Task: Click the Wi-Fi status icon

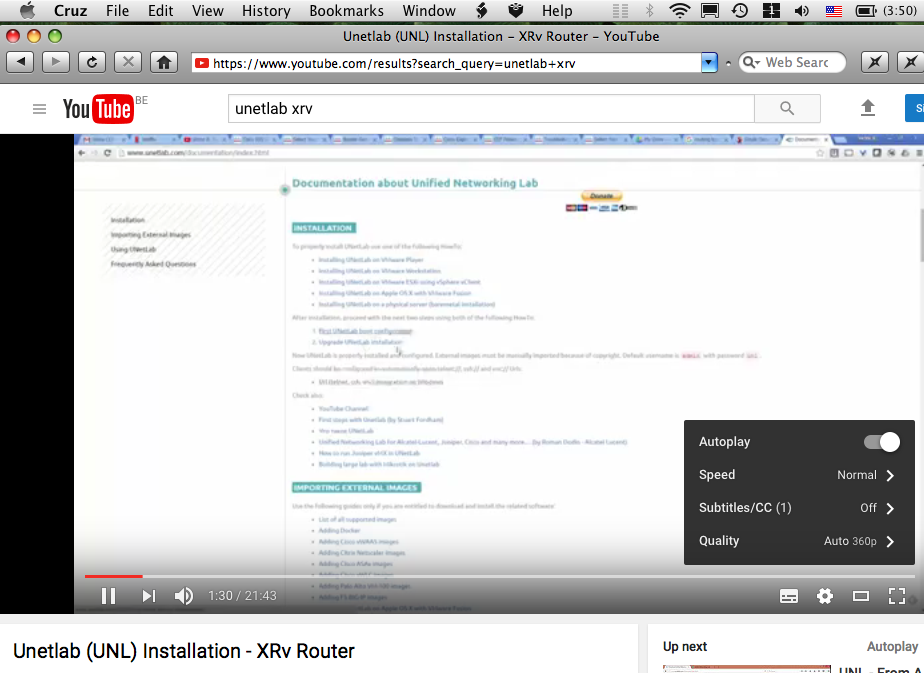Action: (679, 11)
